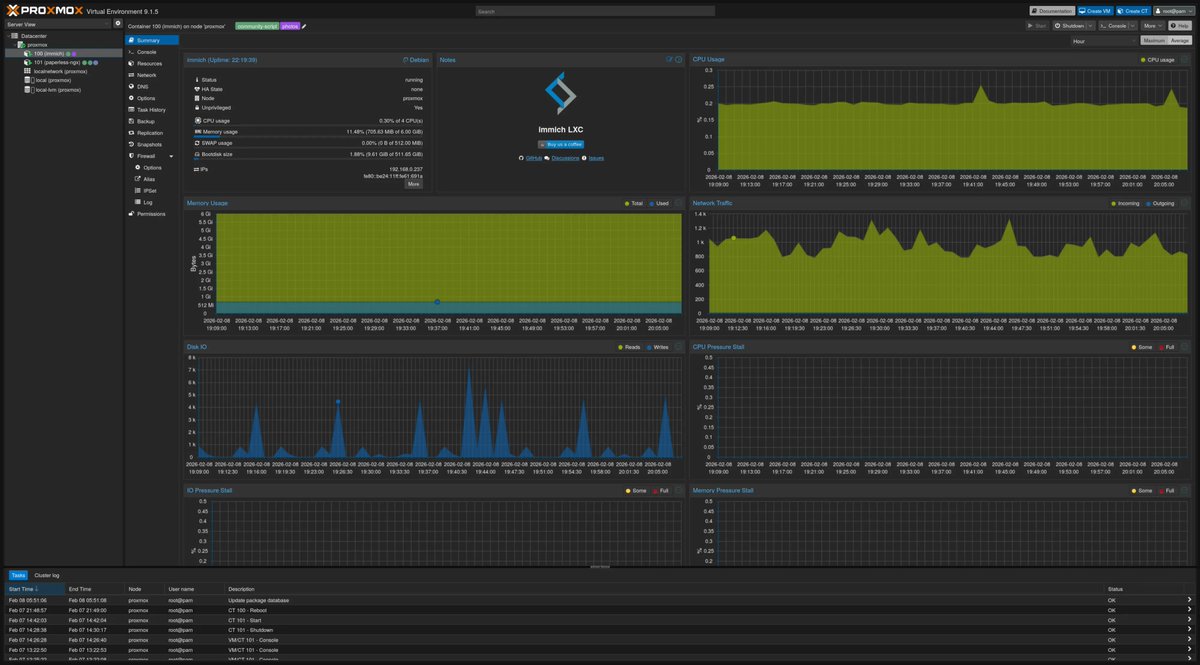The height and width of the screenshot is (665, 1200).
Task: Click the gear icon beside Server View
Action: click(118, 23)
